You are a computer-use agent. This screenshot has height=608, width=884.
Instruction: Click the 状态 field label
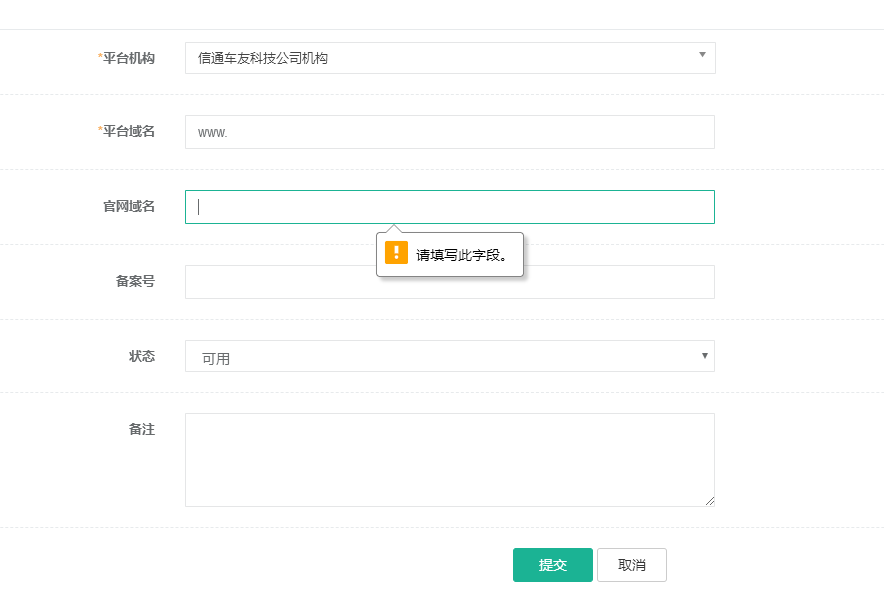coord(142,356)
